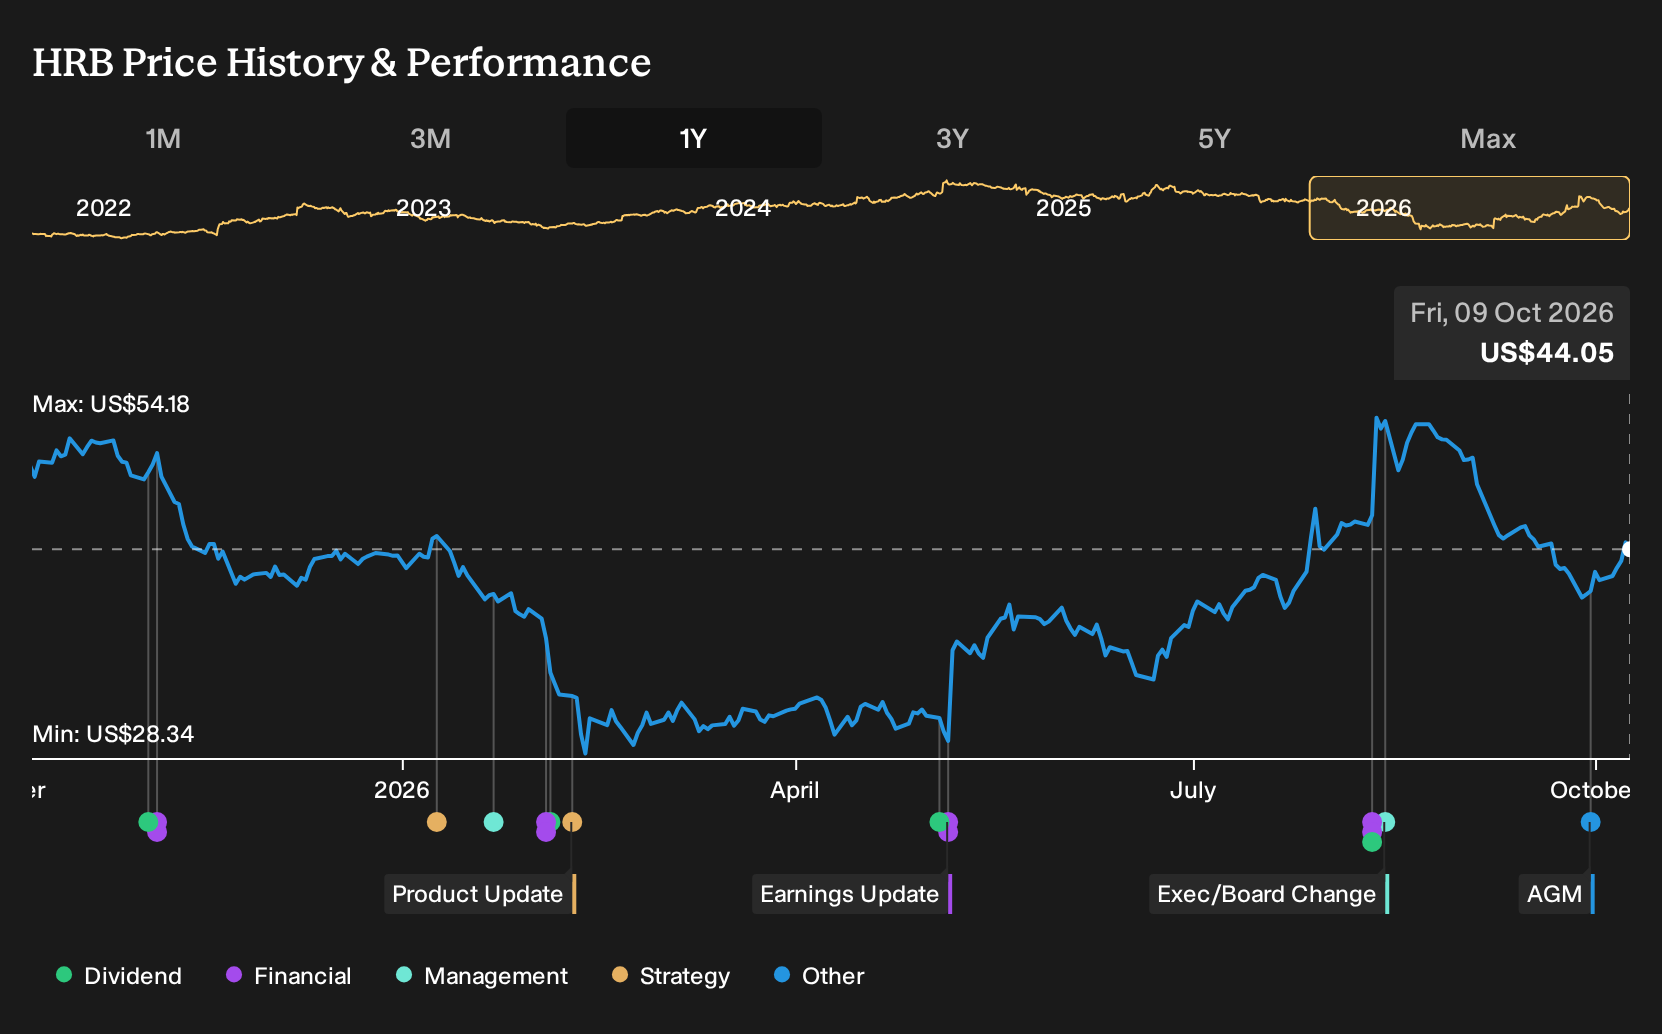The height and width of the screenshot is (1034, 1662).
Task: Switch to the Max time range
Action: point(1488,138)
